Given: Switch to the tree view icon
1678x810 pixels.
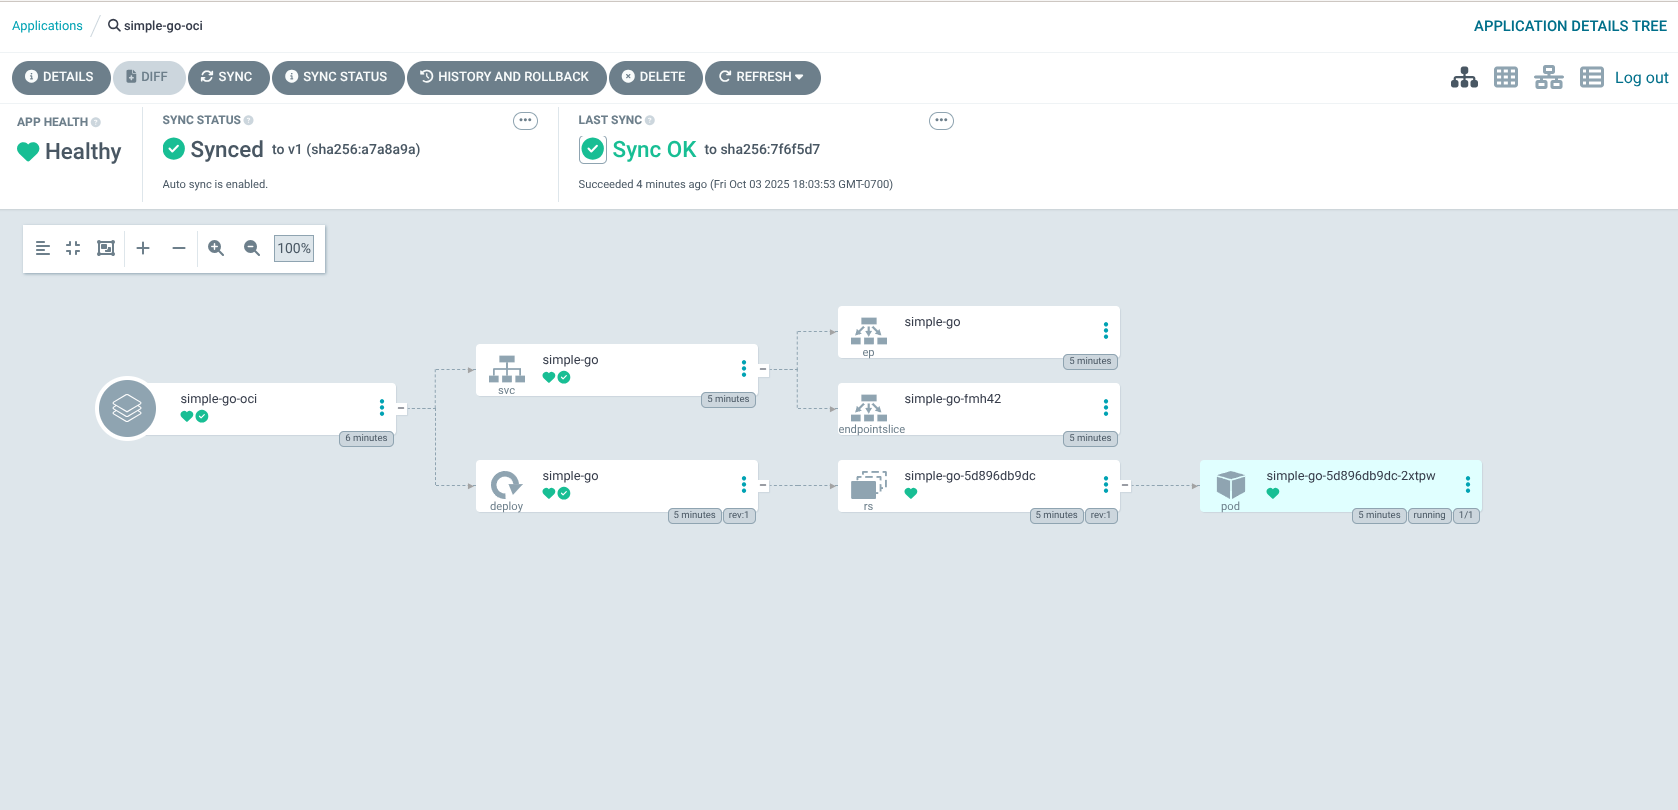Looking at the screenshot, I should coord(1464,77).
